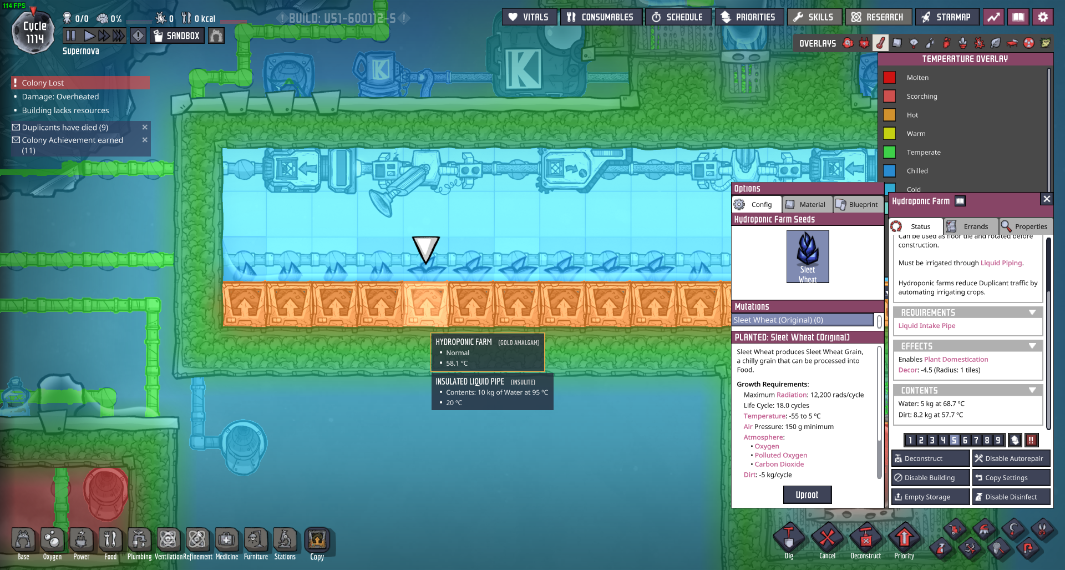This screenshot has height=570, width=1065.
Task: Toggle the Rooms overlay icon
Action: [1012, 43]
